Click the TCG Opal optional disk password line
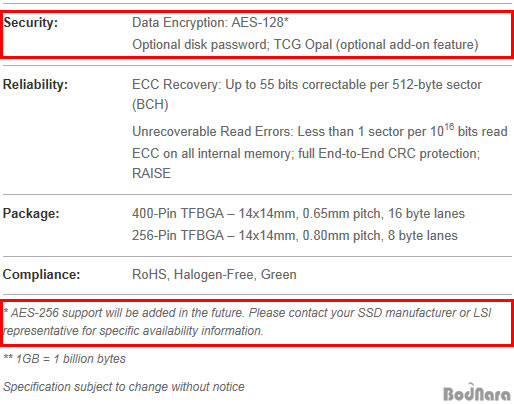This screenshot has width=514, height=404. (x=305, y=44)
